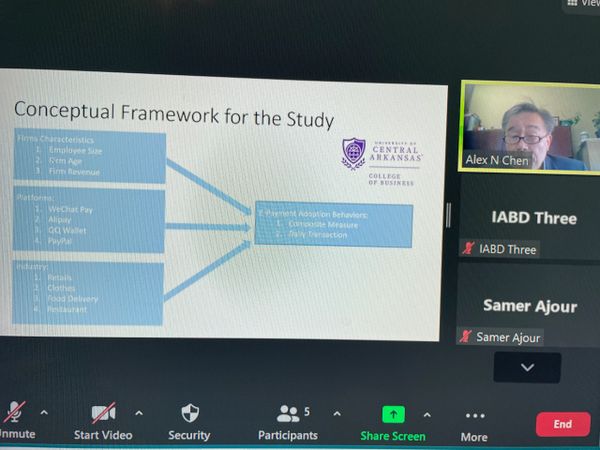Click the green Share Screen icon
The height and width of the screenshot is (450, 600).
tap(393, 414)
